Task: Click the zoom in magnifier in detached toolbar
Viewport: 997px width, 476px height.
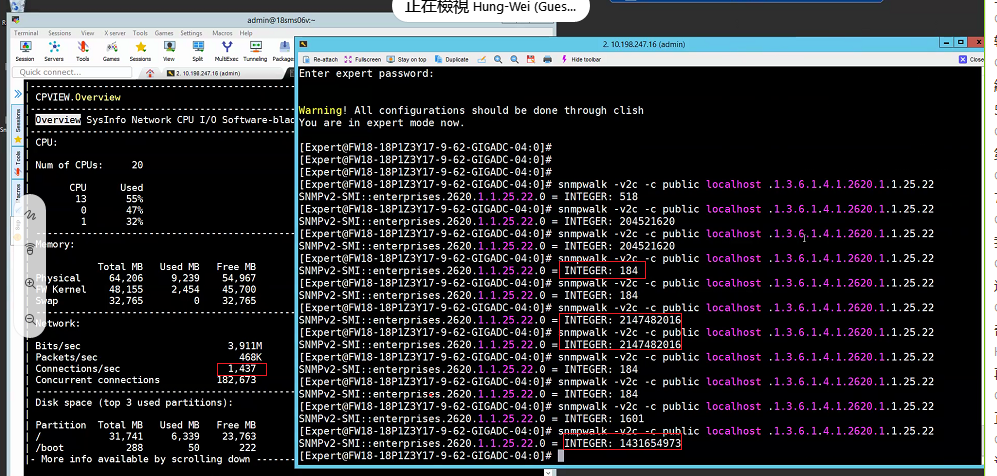Action: pos(498,59)
